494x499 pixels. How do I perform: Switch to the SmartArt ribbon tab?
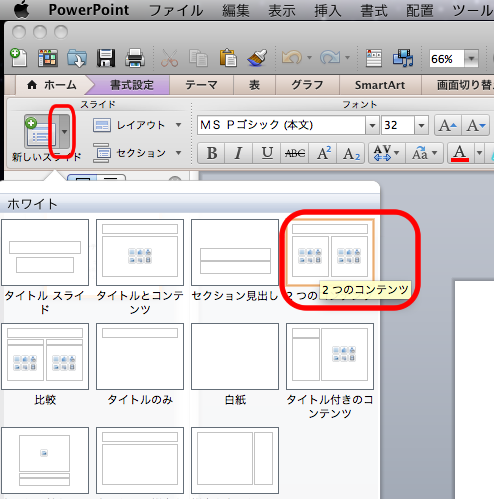380,85
